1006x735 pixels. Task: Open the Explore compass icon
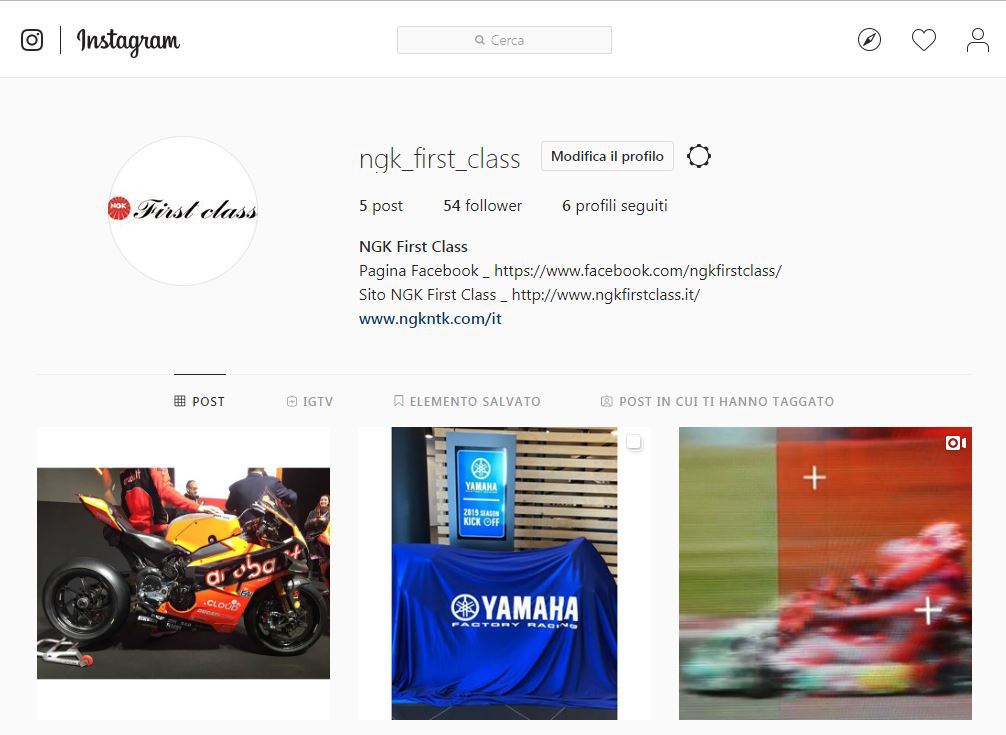pyautogui.click(x=869, y=40)
